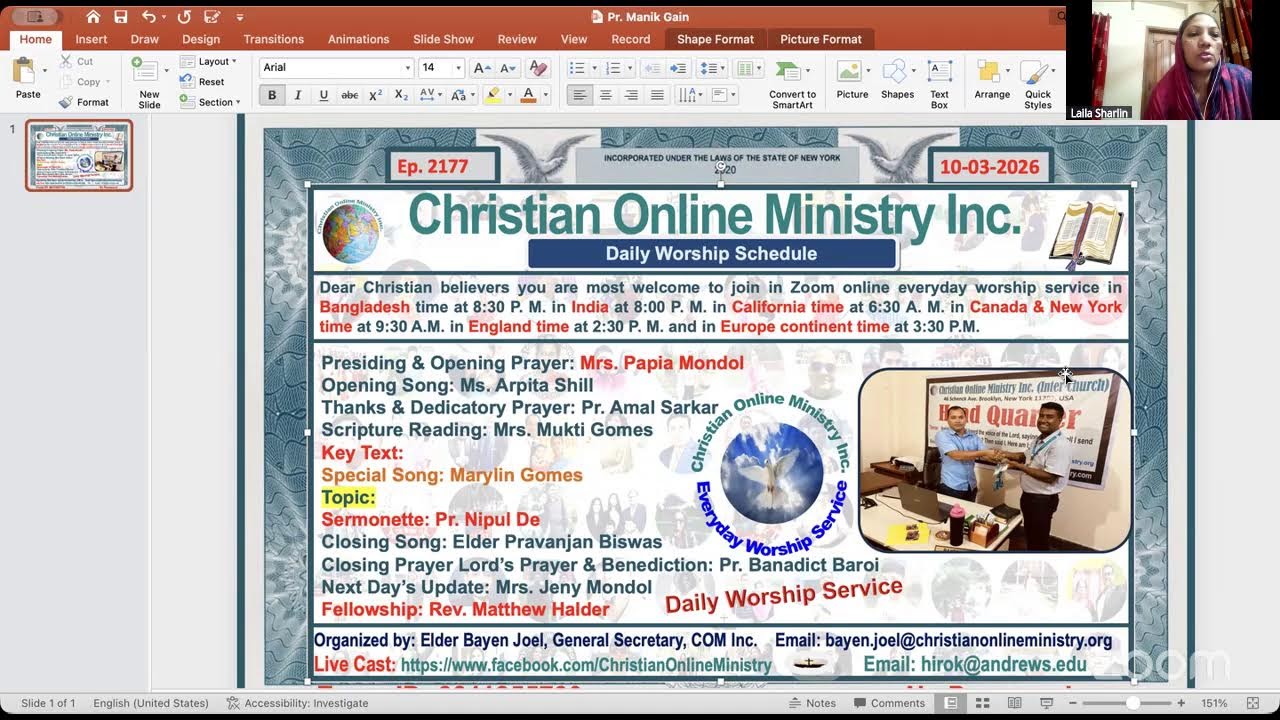This screenshot has width=1280, height=720.
Task: Align text left
Action: coord(579,95)
